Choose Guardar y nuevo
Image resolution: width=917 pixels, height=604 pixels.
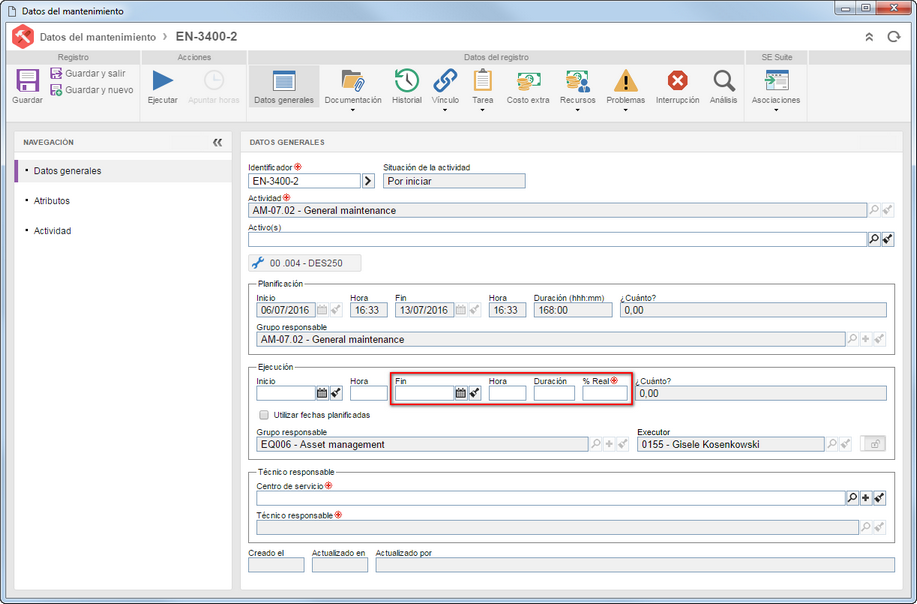click(92, 90)
